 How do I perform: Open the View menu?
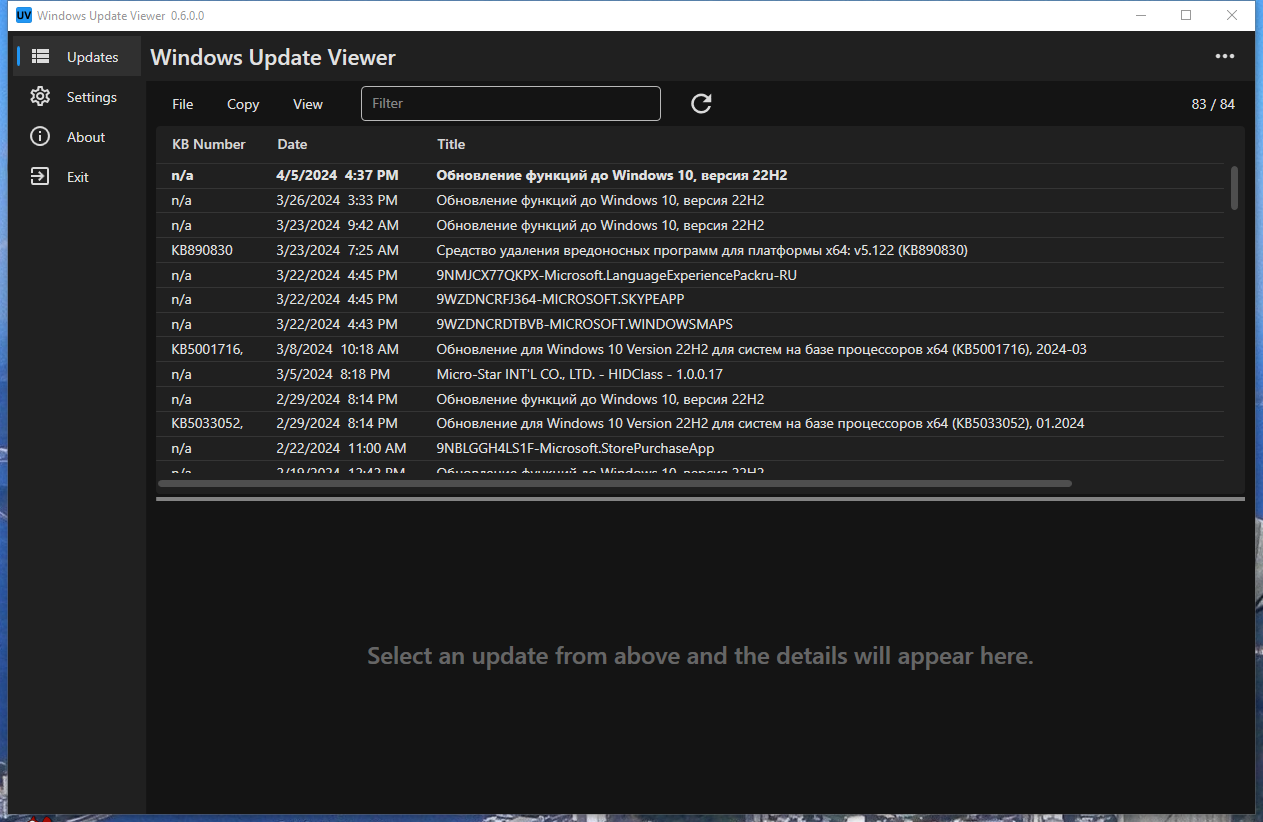(x=308, y=104)
